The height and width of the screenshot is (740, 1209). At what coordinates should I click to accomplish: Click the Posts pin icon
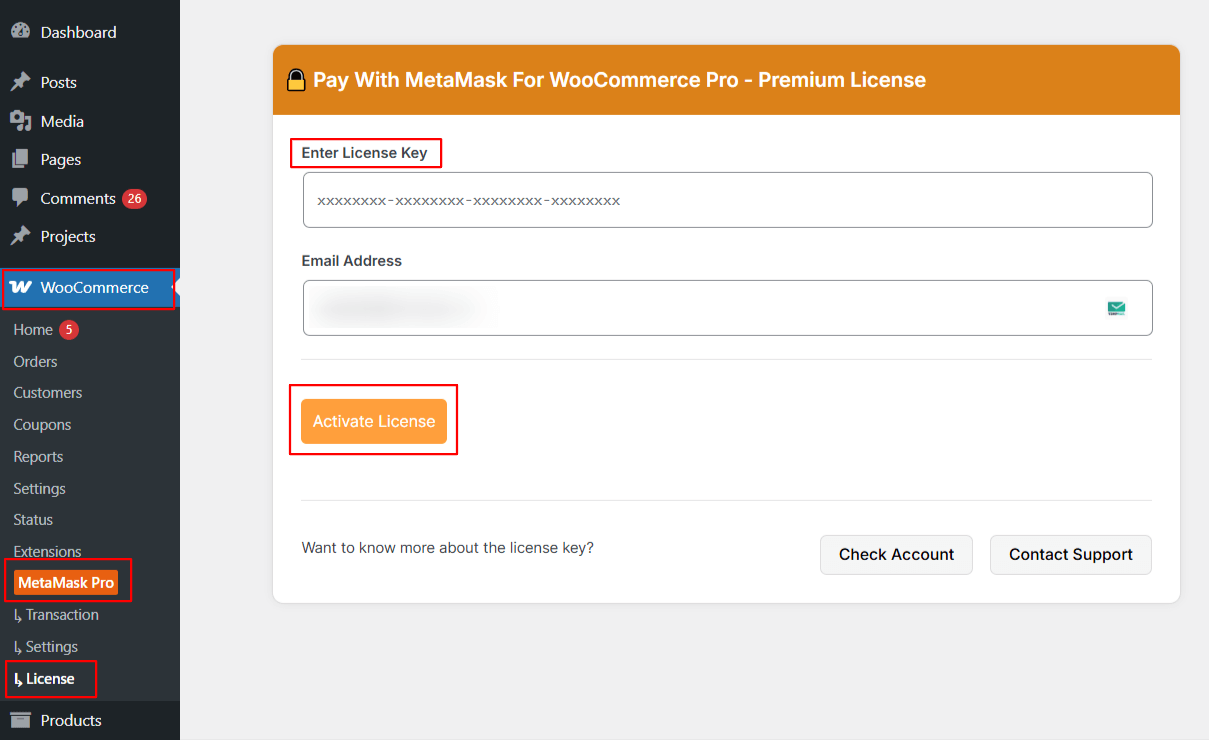coord(20,82)
